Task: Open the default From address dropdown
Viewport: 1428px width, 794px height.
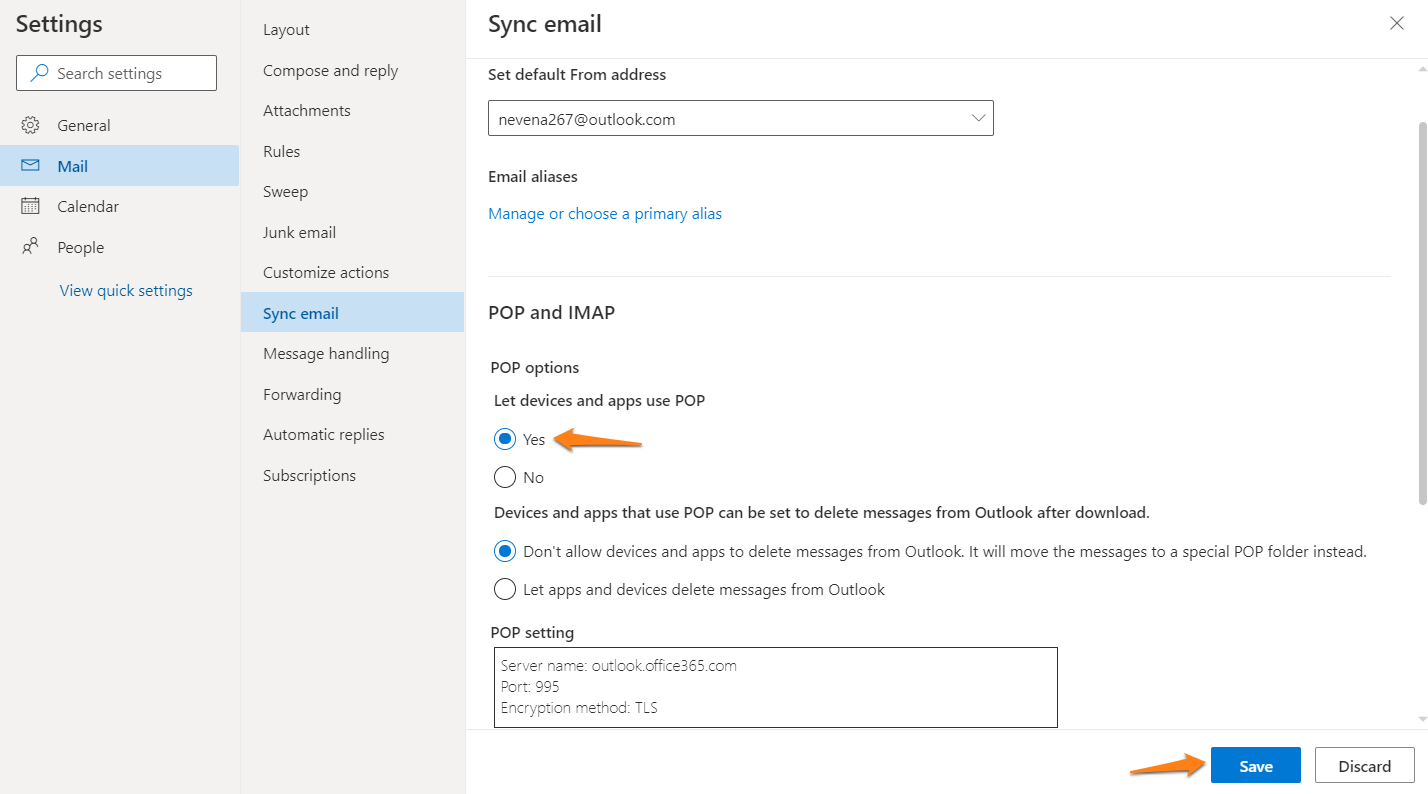Action: (x=740, y=119)
